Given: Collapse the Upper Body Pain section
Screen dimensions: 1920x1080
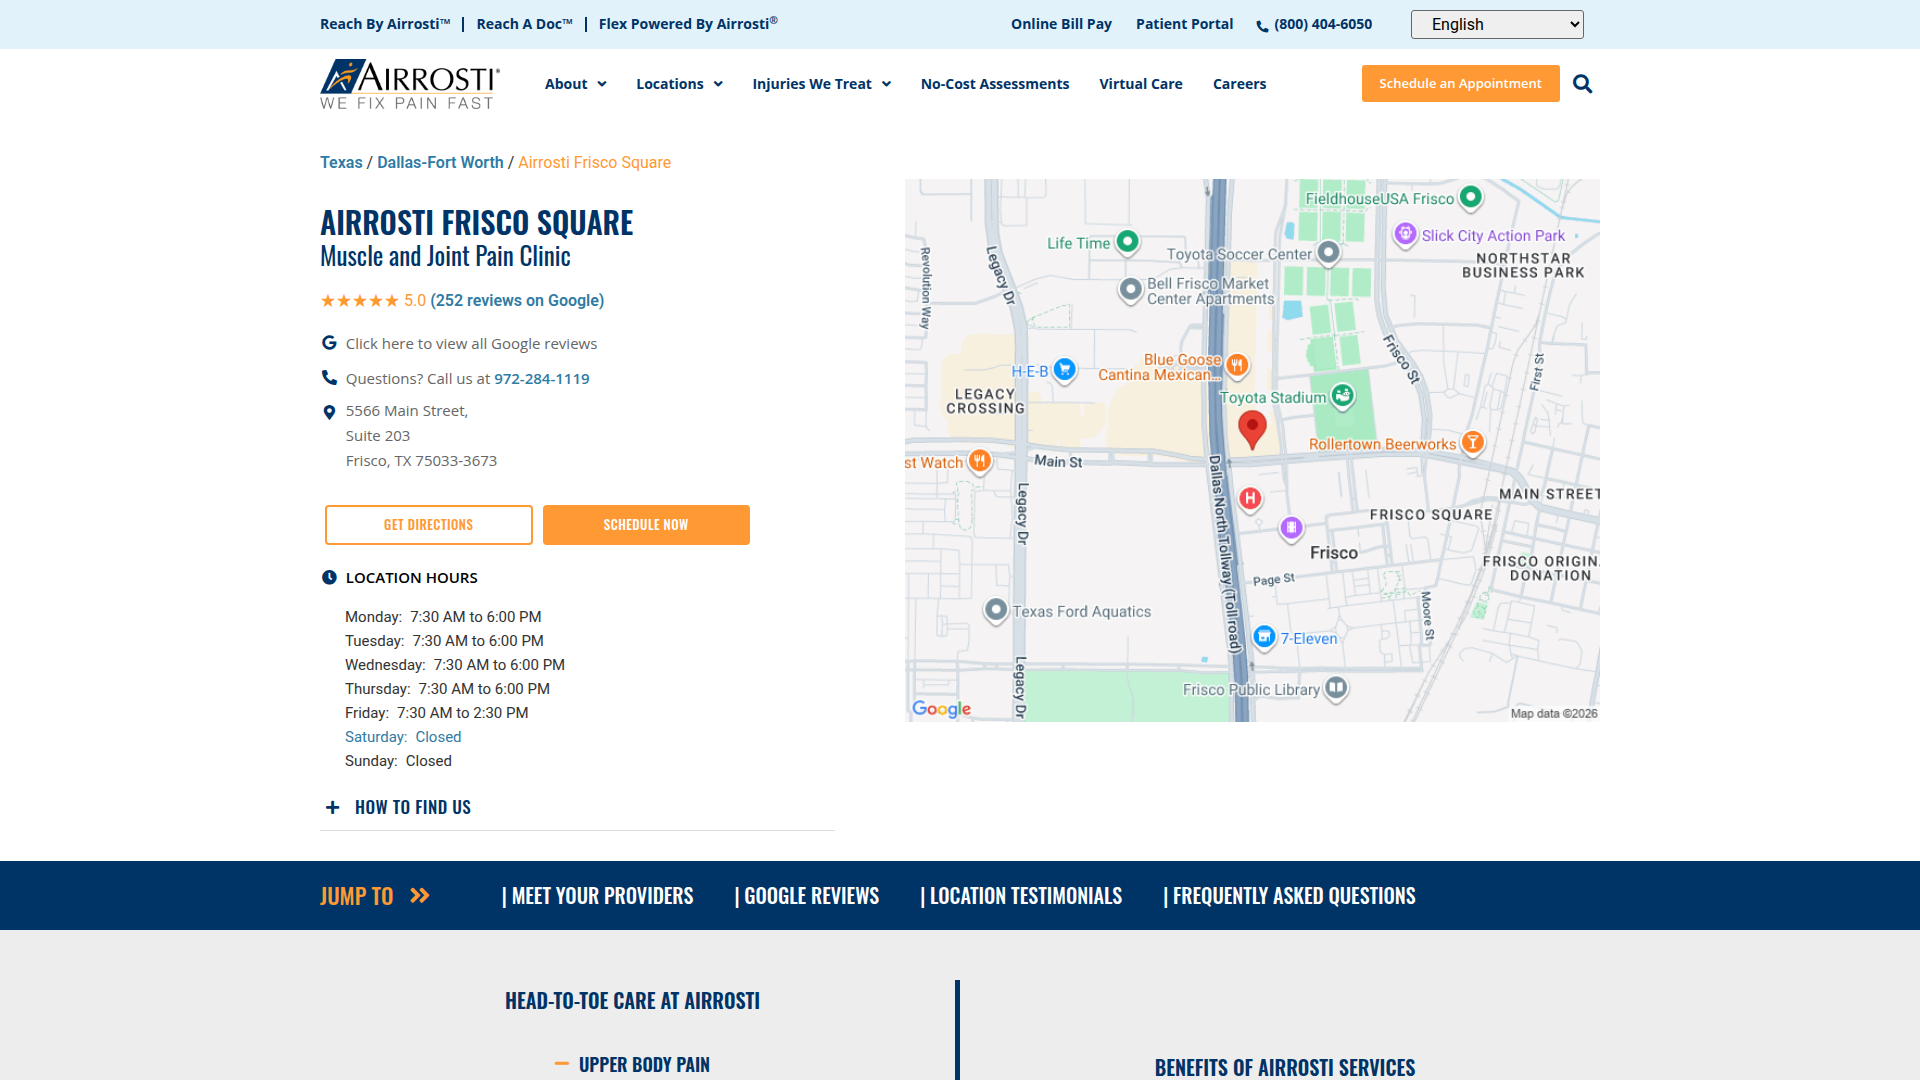Looking at the screenshot, I should (632, 1065).
